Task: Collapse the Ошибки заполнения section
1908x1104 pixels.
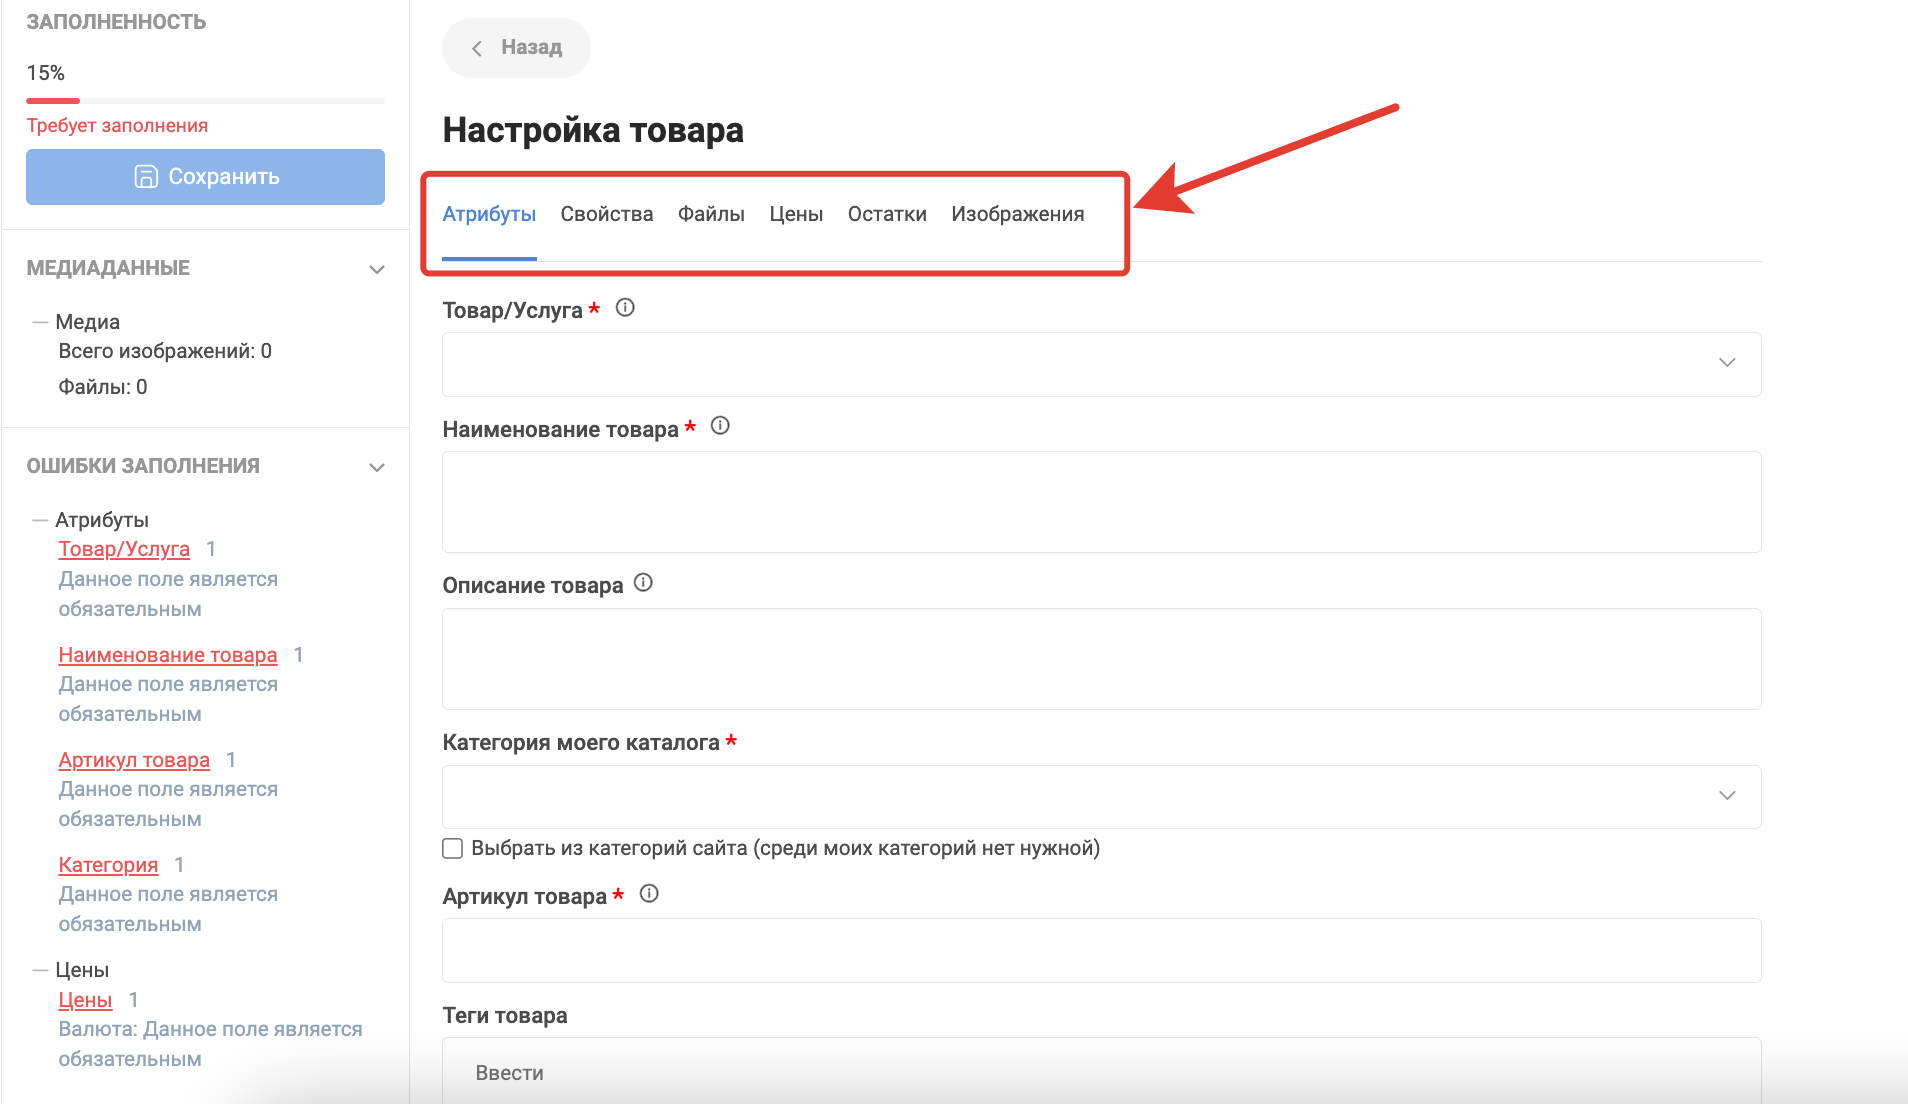Action: tap(377, 467)
